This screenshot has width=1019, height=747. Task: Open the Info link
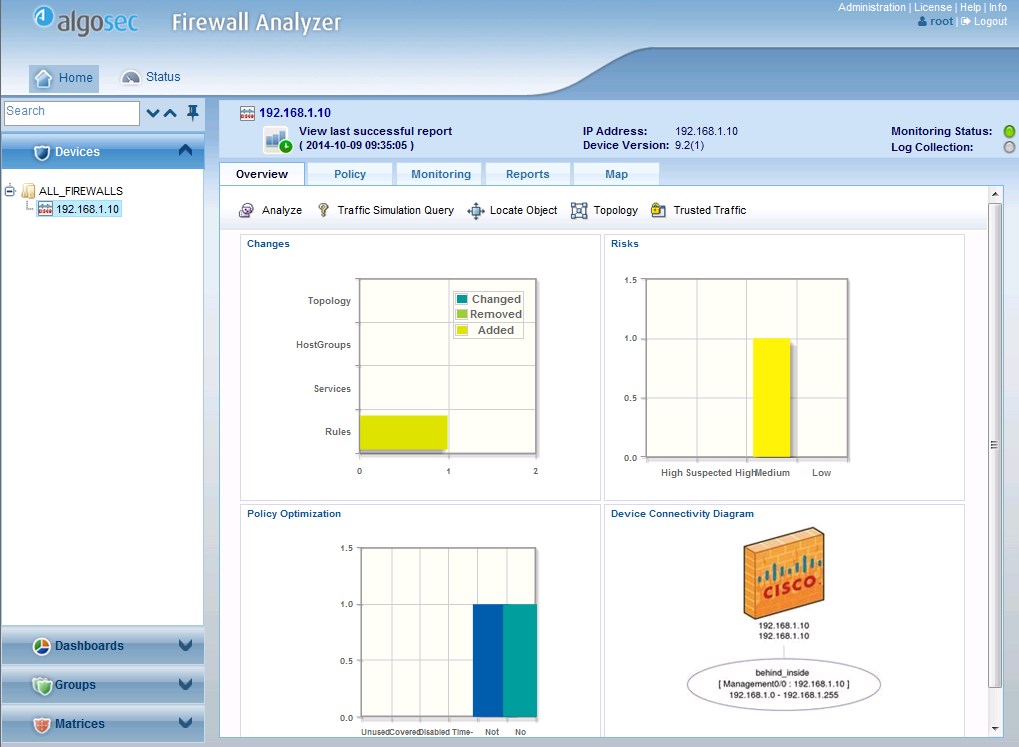point(998,7)
